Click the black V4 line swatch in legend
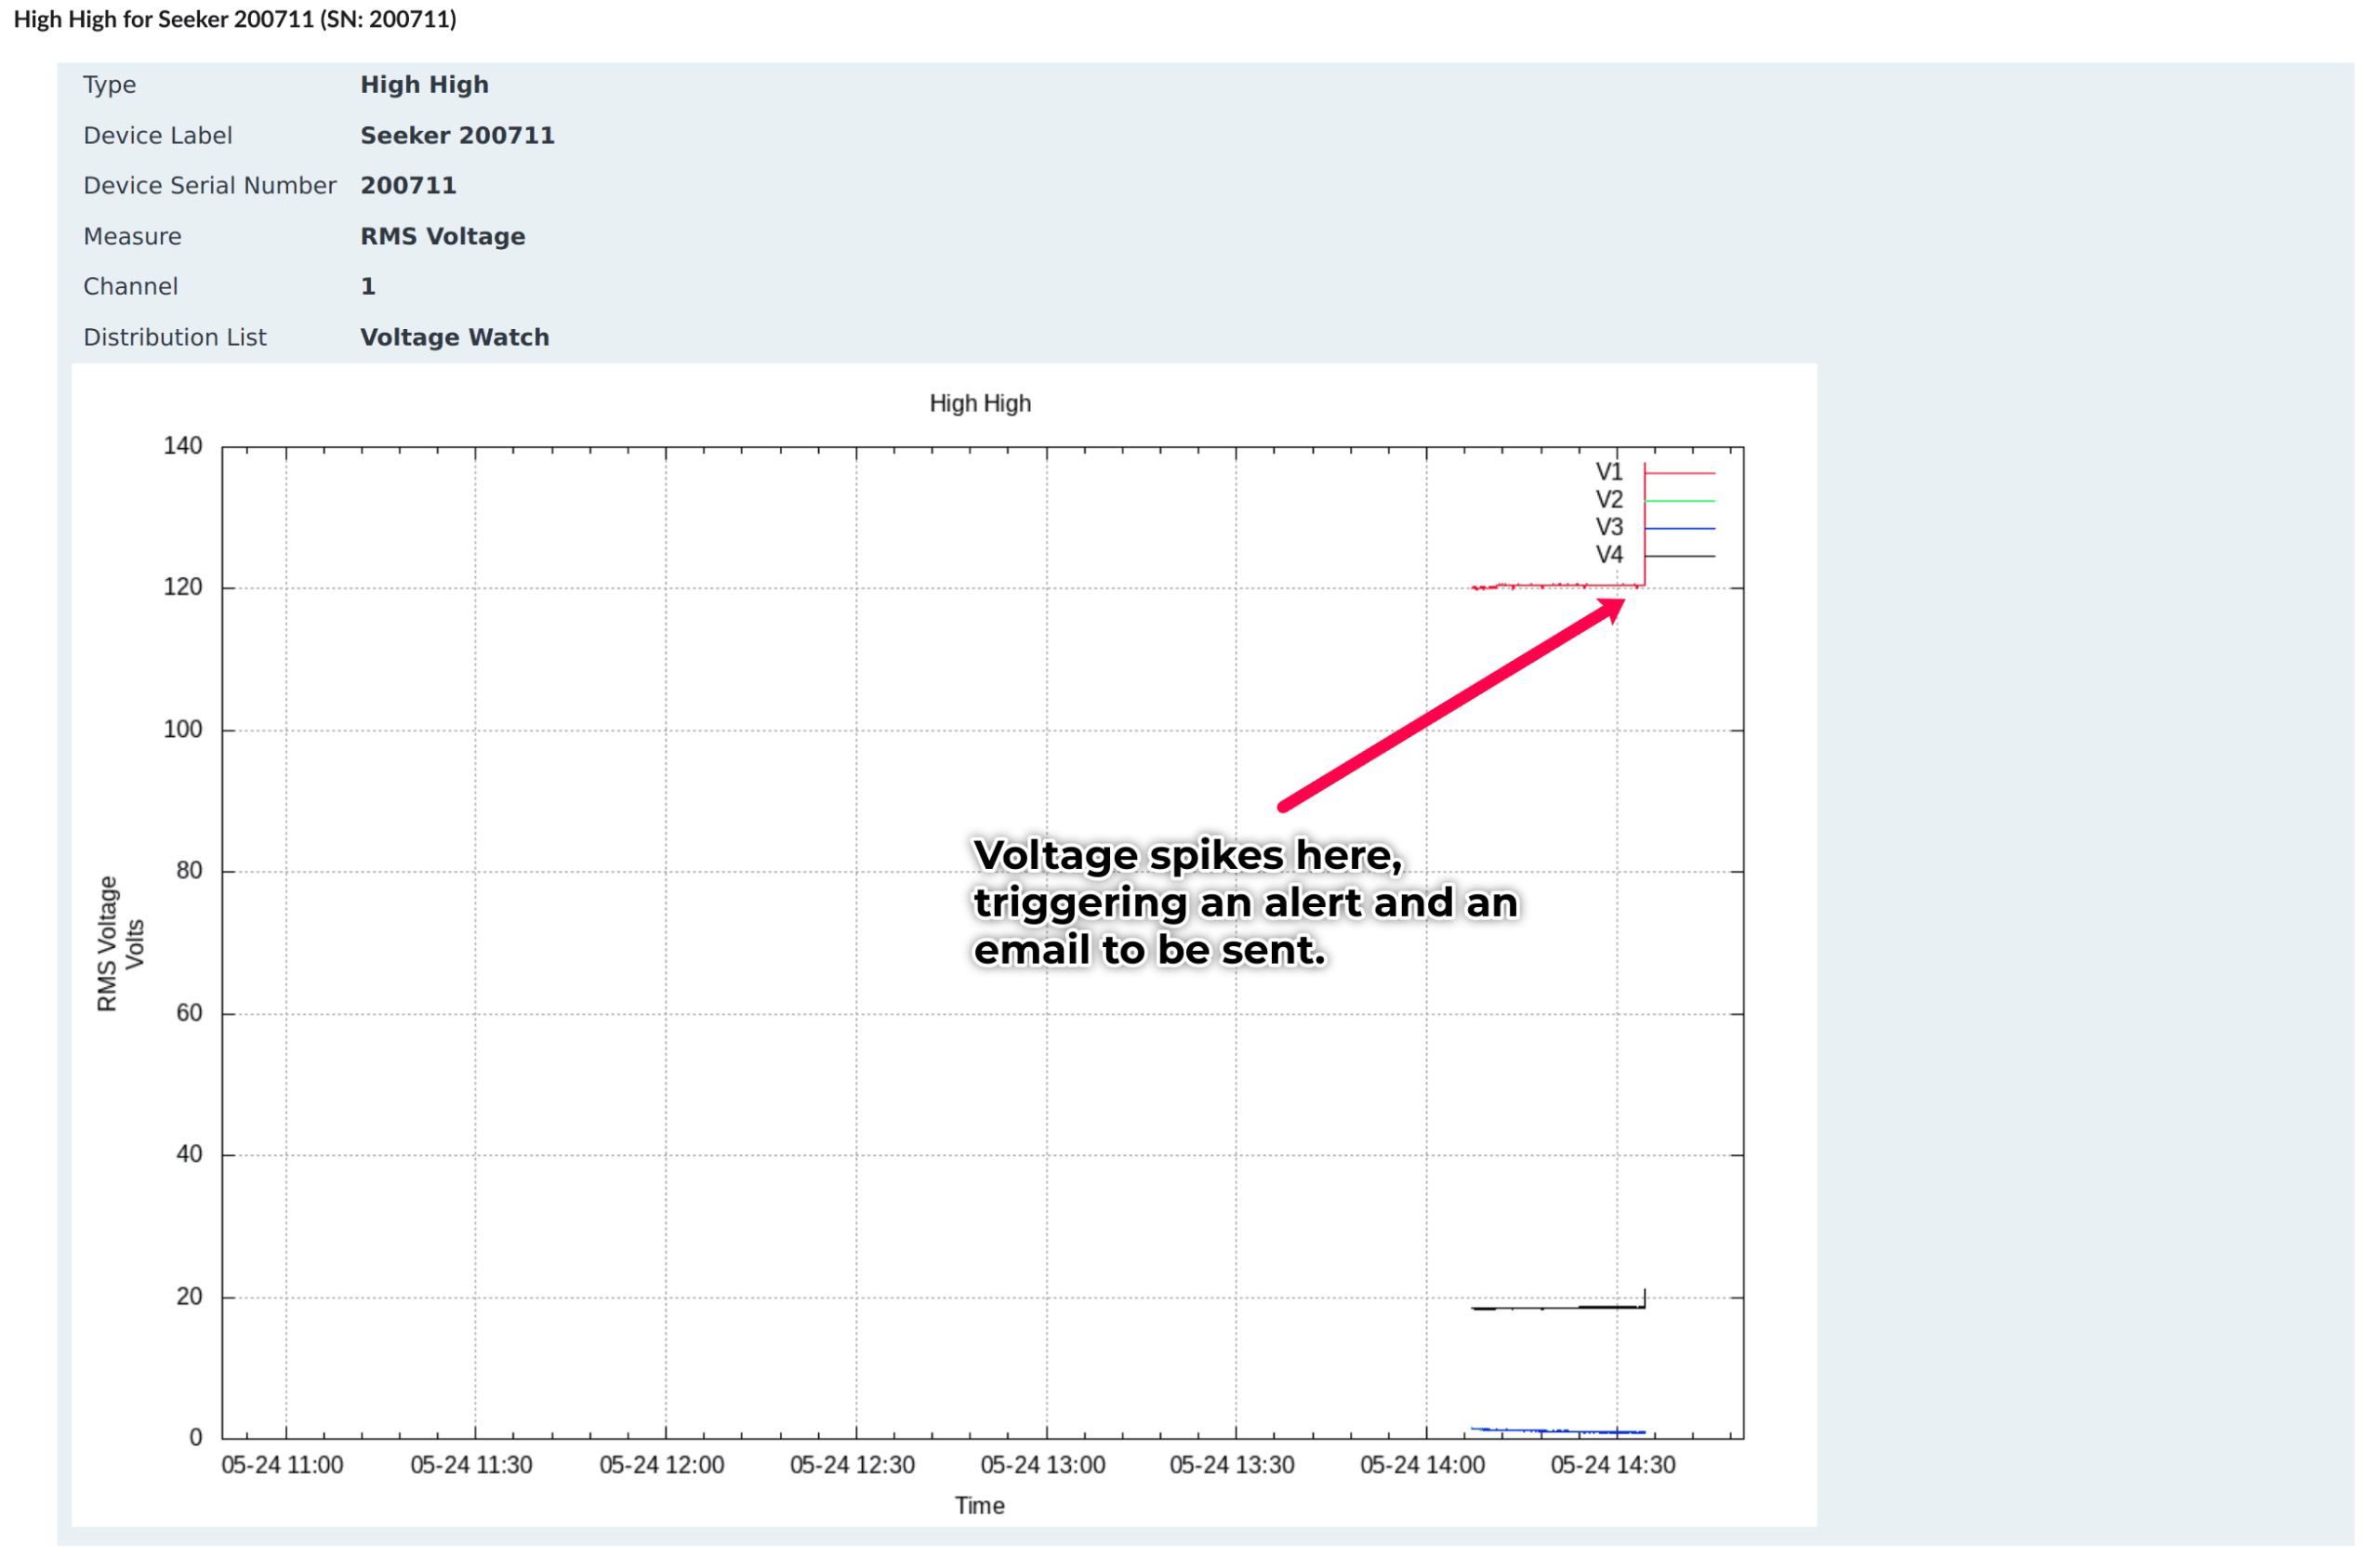This screenshot has height=1567, width=2380. point(1680,554)
